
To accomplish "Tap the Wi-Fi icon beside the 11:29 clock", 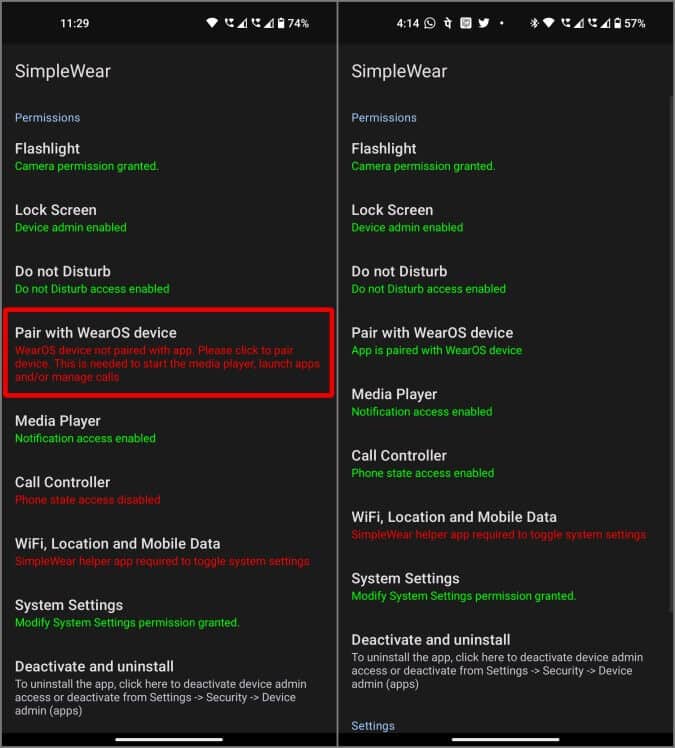I will pos(212,22).
